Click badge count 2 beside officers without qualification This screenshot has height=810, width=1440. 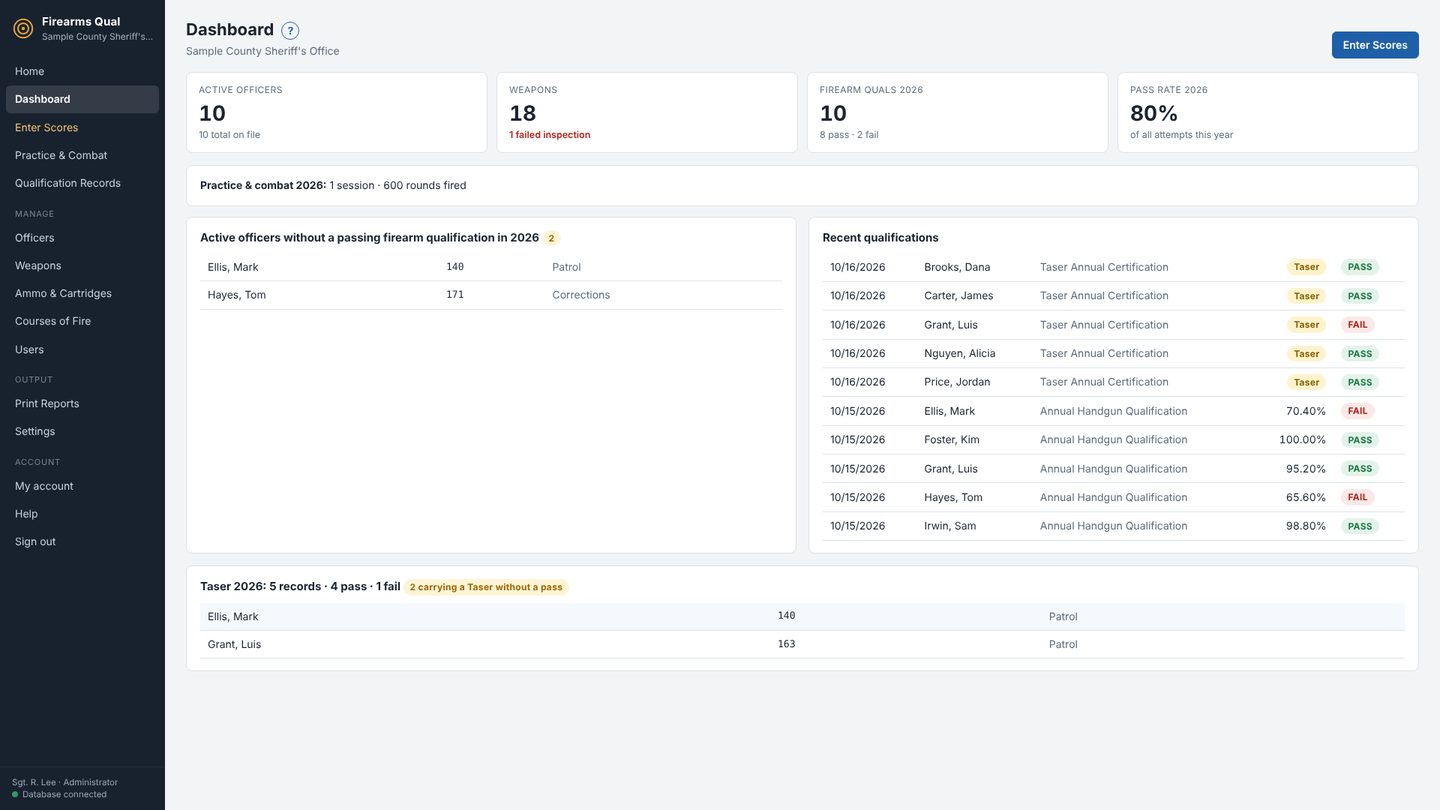[x=551, y=238]
